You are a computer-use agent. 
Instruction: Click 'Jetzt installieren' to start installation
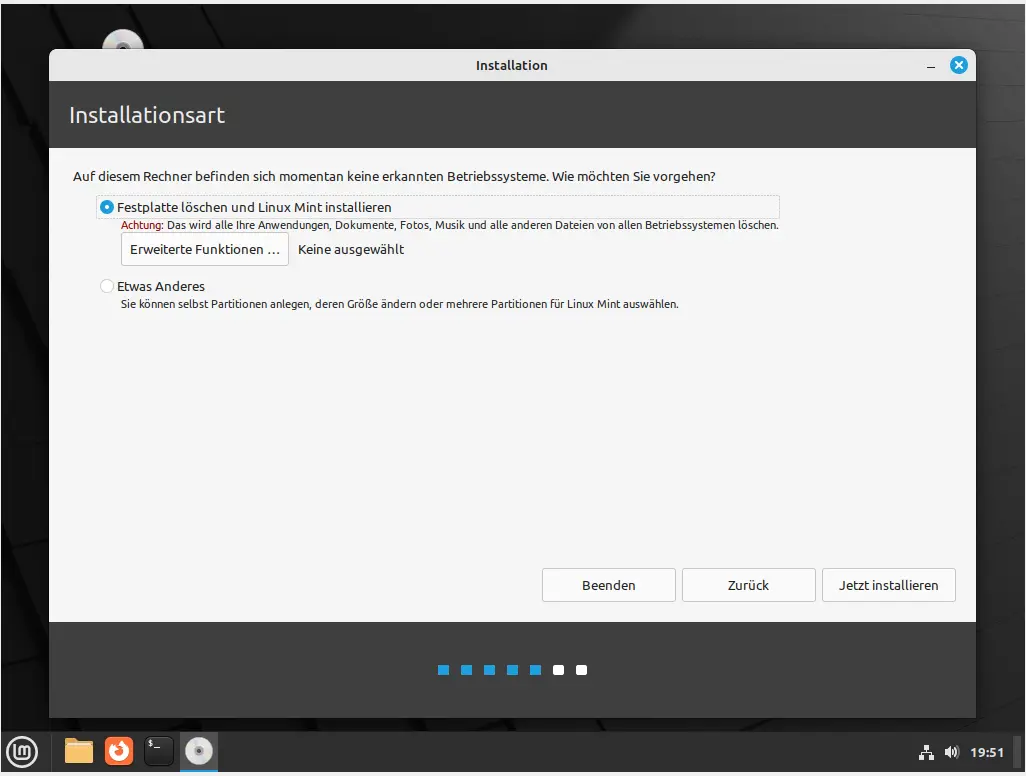point(888,585)
